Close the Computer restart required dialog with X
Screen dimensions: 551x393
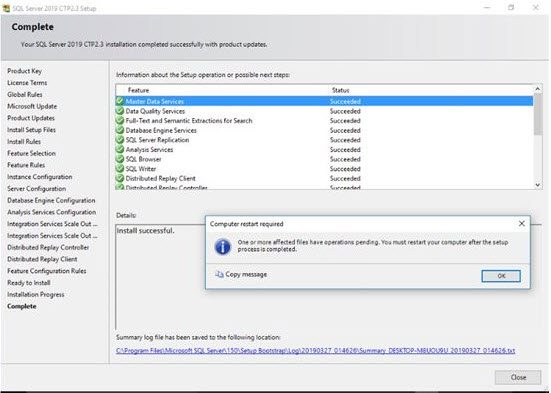point(522,224)
